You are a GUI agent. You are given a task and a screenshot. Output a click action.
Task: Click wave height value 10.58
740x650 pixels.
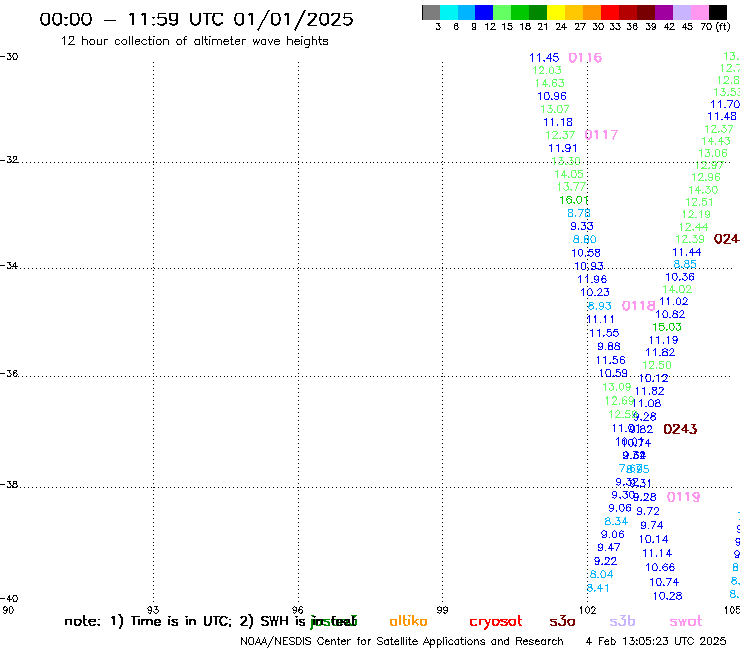pyautogui.click(x=586, y=253)
